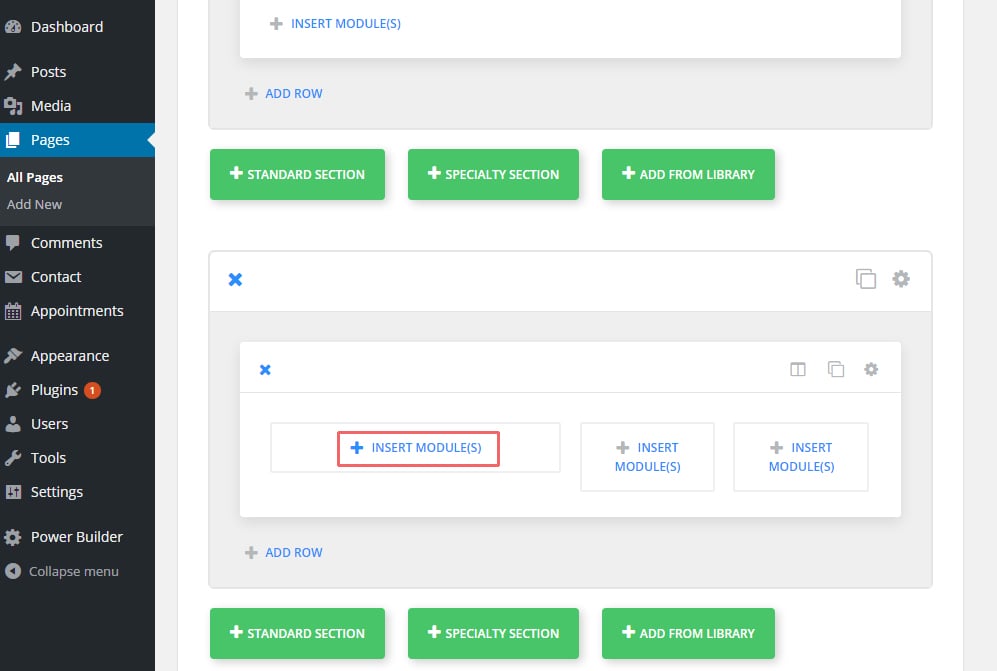The height and width of the screenshot is (671, 997).
Task: Insert module in the rightmost column
Action: (801, 457)
